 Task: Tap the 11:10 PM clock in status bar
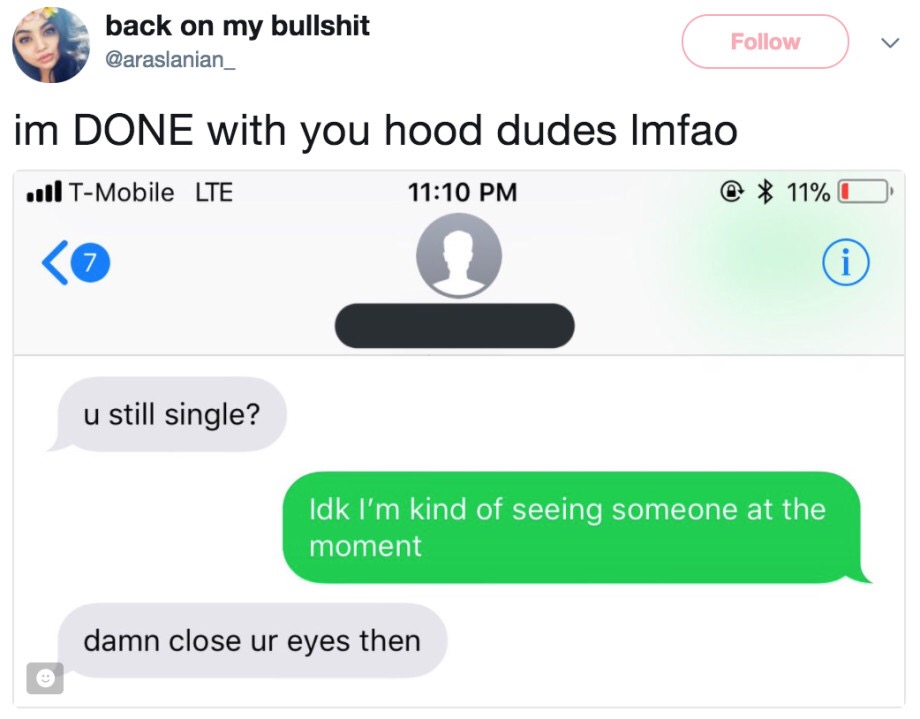tap(462, 193)
